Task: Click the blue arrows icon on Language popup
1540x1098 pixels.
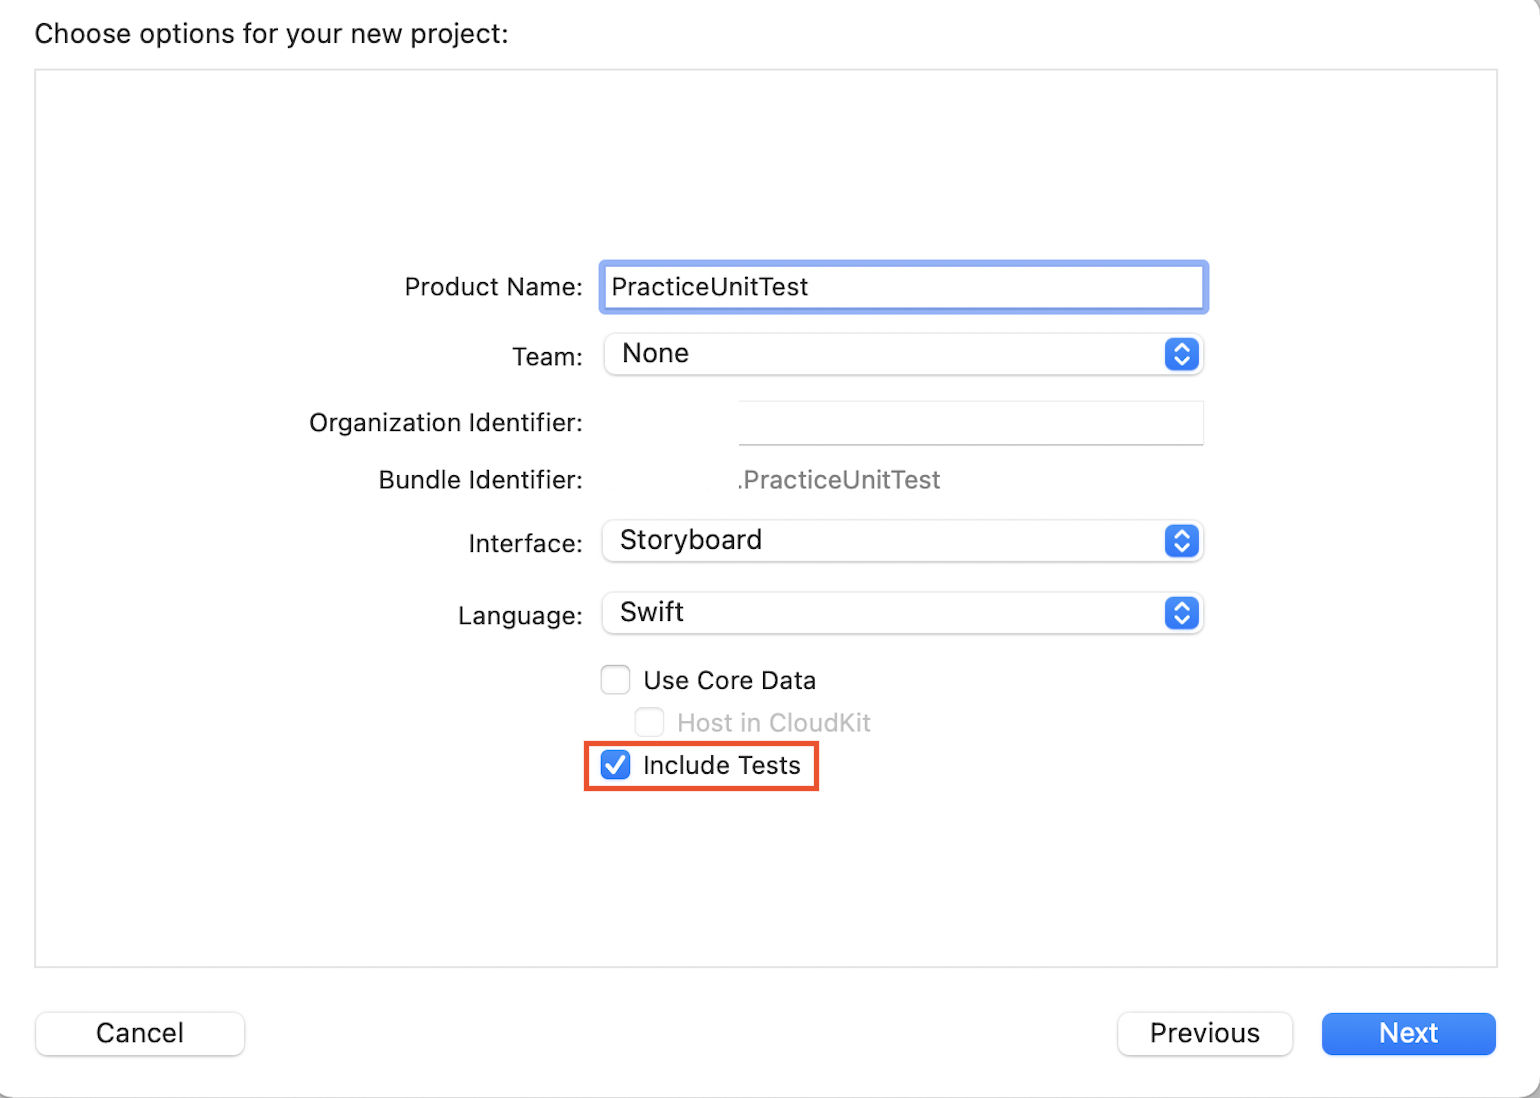Action: pyautogui.click(x=1181, y=613)
